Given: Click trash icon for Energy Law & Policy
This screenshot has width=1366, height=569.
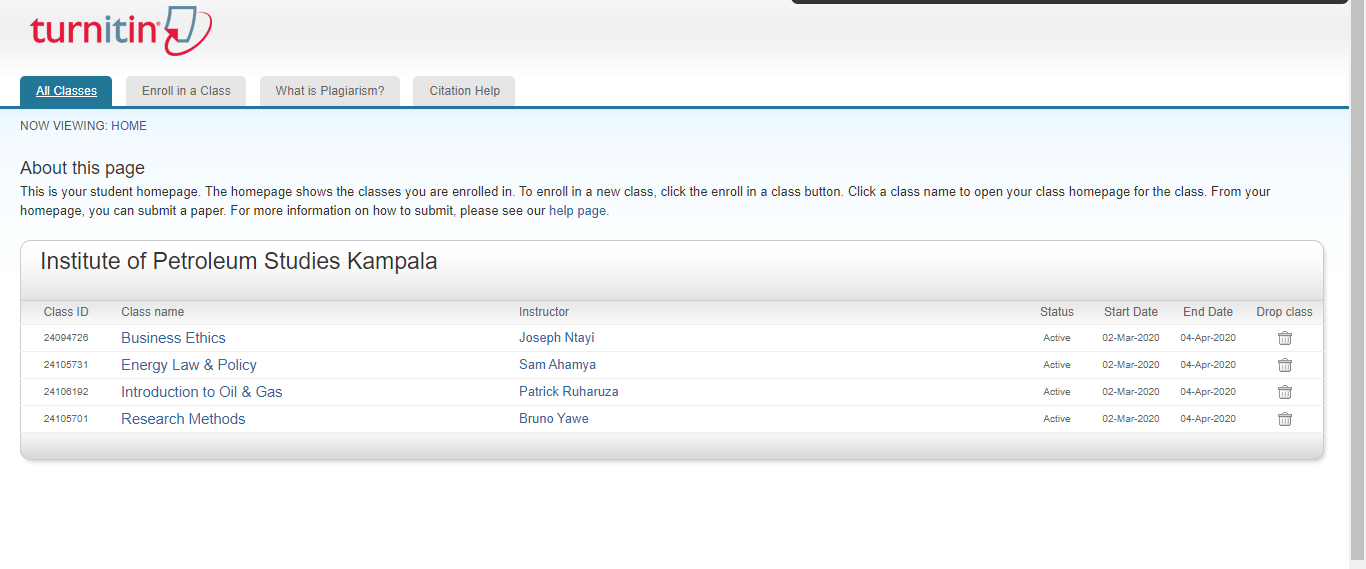Looking at the screenshot, I should click(1285, 365).
